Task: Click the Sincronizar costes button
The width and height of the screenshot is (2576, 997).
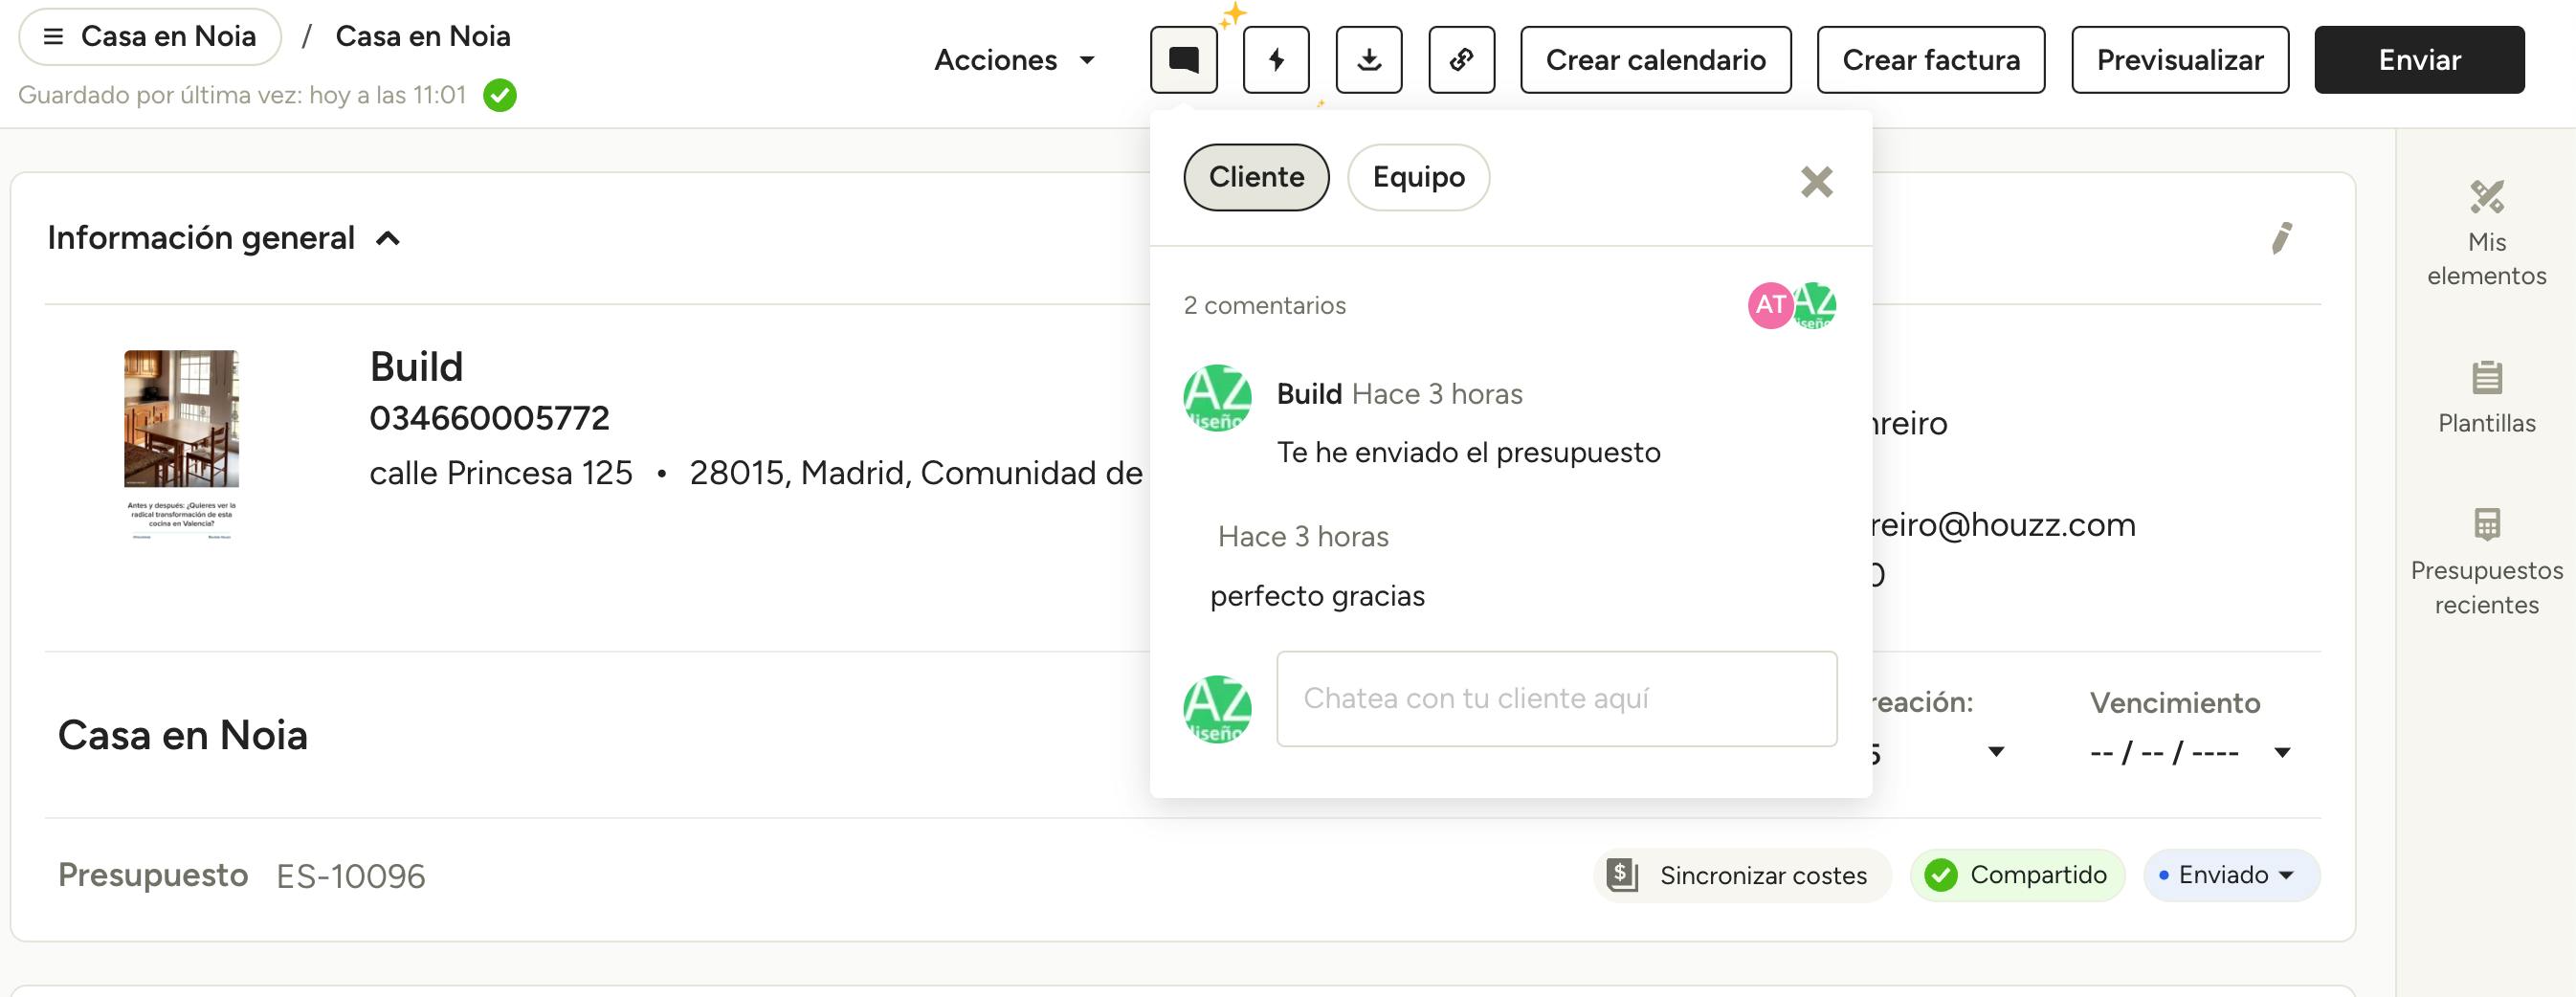Action: click(1741, 875)
